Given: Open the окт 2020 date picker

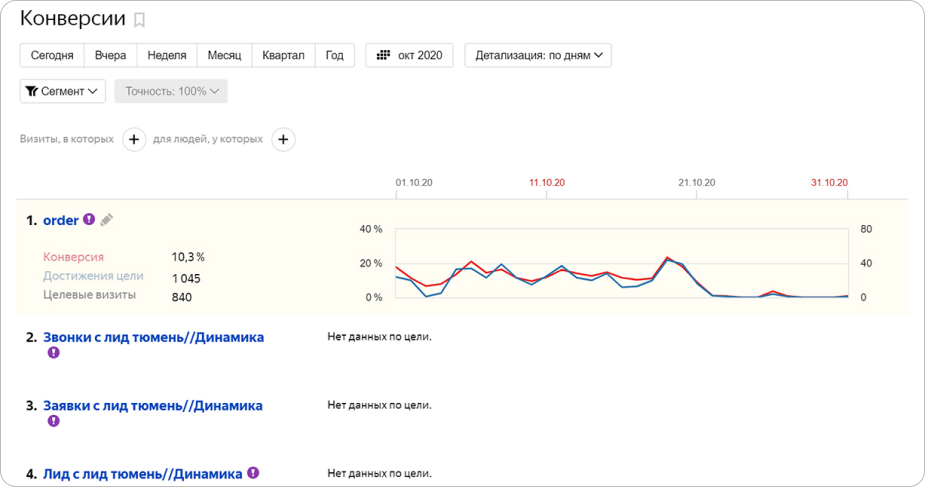Looking at the screenshot, I should [409, 55].
